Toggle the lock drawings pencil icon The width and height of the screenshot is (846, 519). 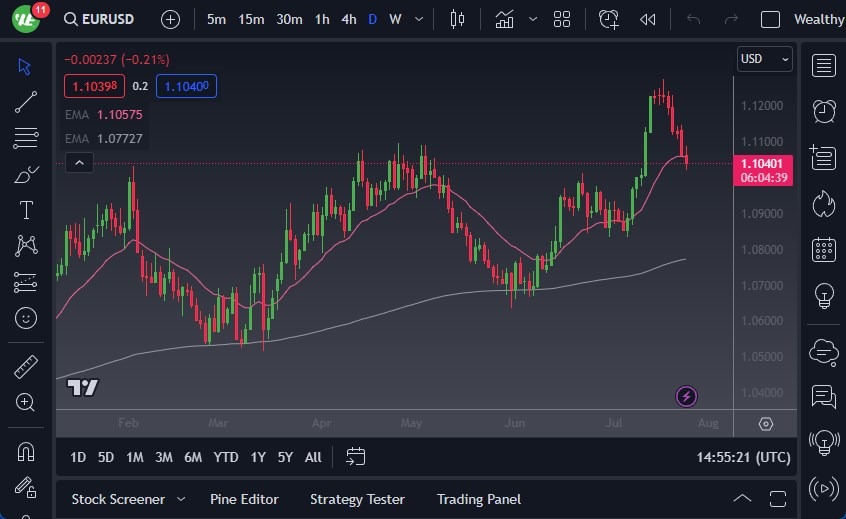tap(26, 487)
